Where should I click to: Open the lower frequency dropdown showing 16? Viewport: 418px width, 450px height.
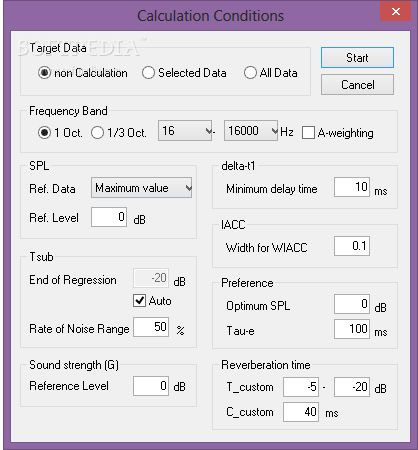[x=185, y=131]
